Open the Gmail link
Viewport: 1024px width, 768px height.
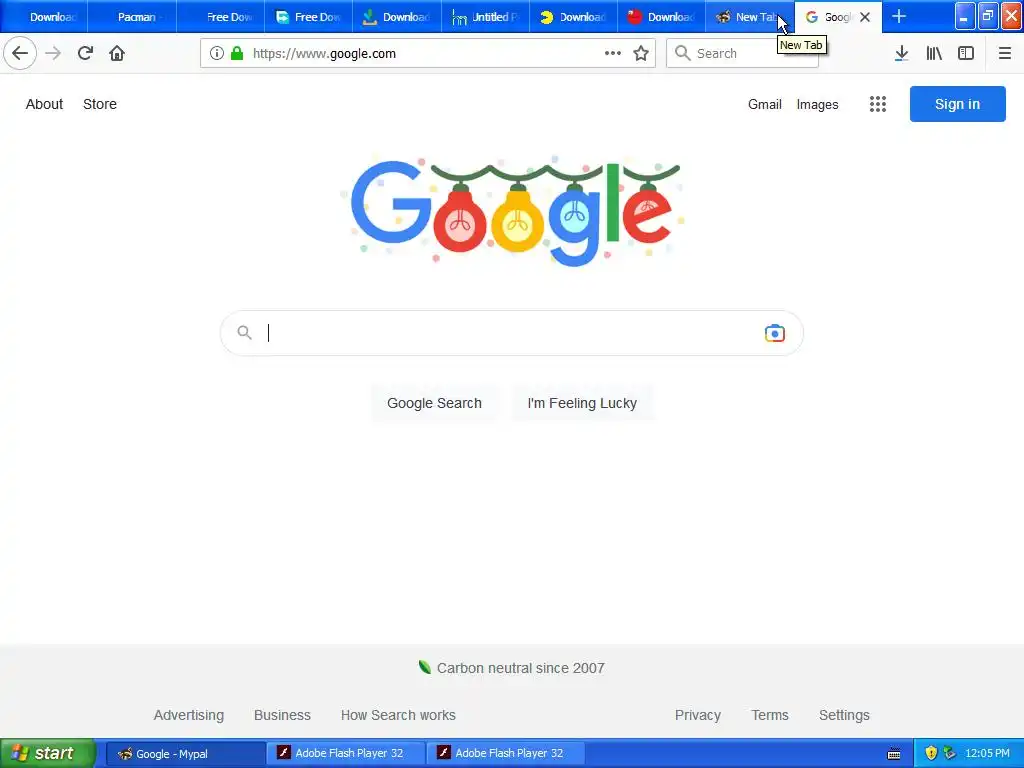click(765, 104)
